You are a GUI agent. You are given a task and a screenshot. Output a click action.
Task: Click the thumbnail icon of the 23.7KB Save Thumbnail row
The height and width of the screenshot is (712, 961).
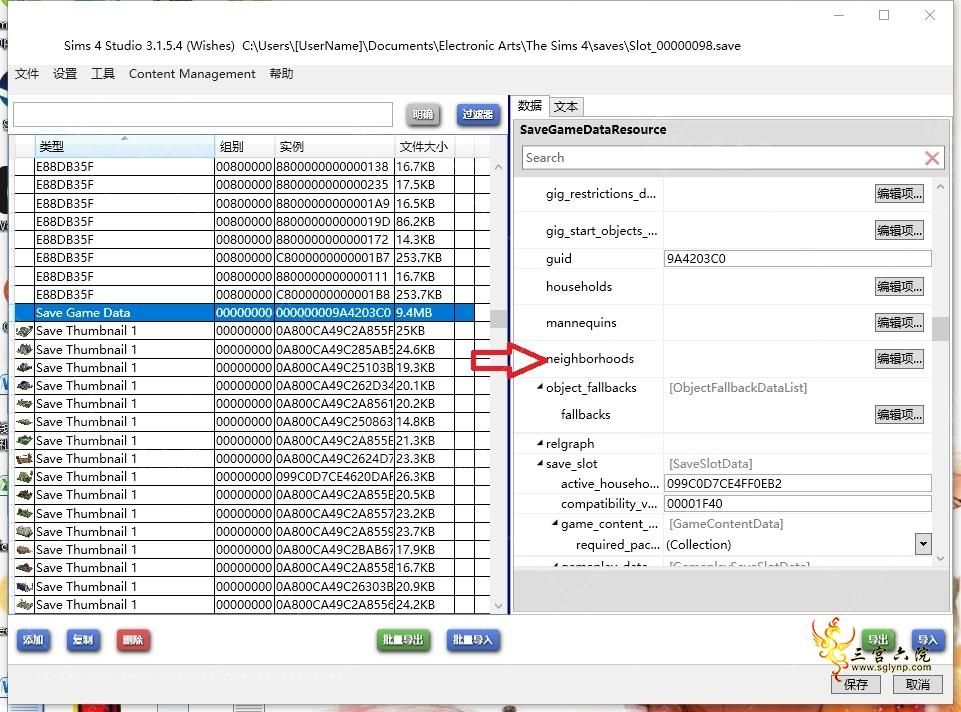[x=24, y=531]
